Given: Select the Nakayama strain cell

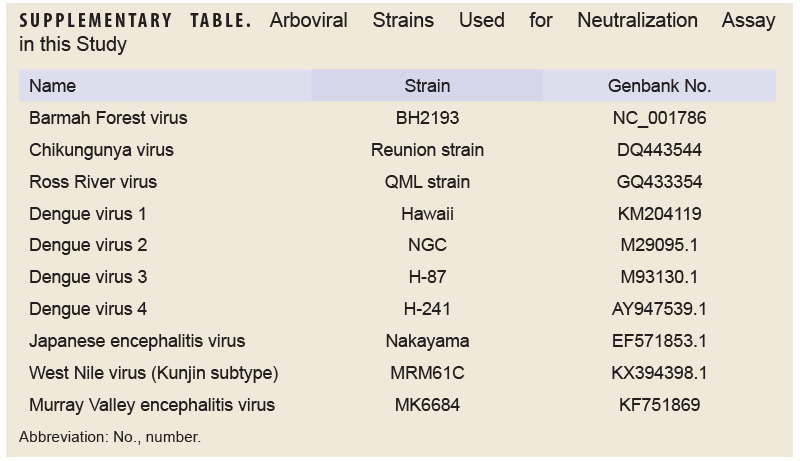Looking at the screenshot, I should [427, 341].
